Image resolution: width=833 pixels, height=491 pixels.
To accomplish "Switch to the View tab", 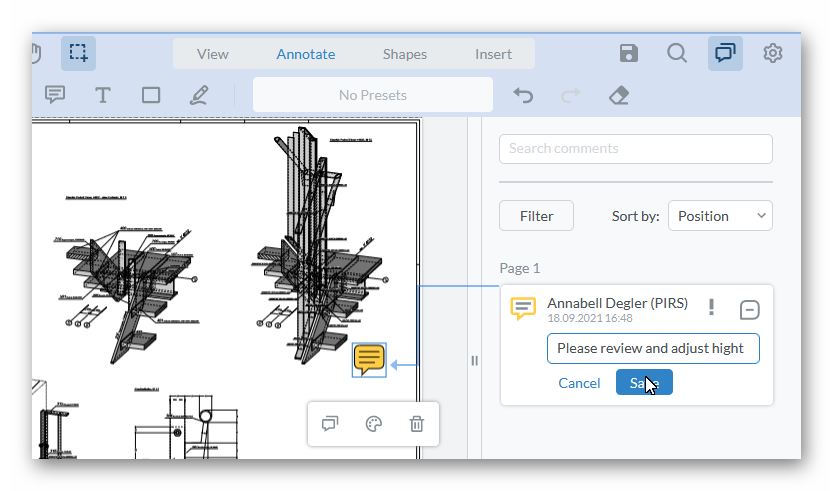I will 213,54.
